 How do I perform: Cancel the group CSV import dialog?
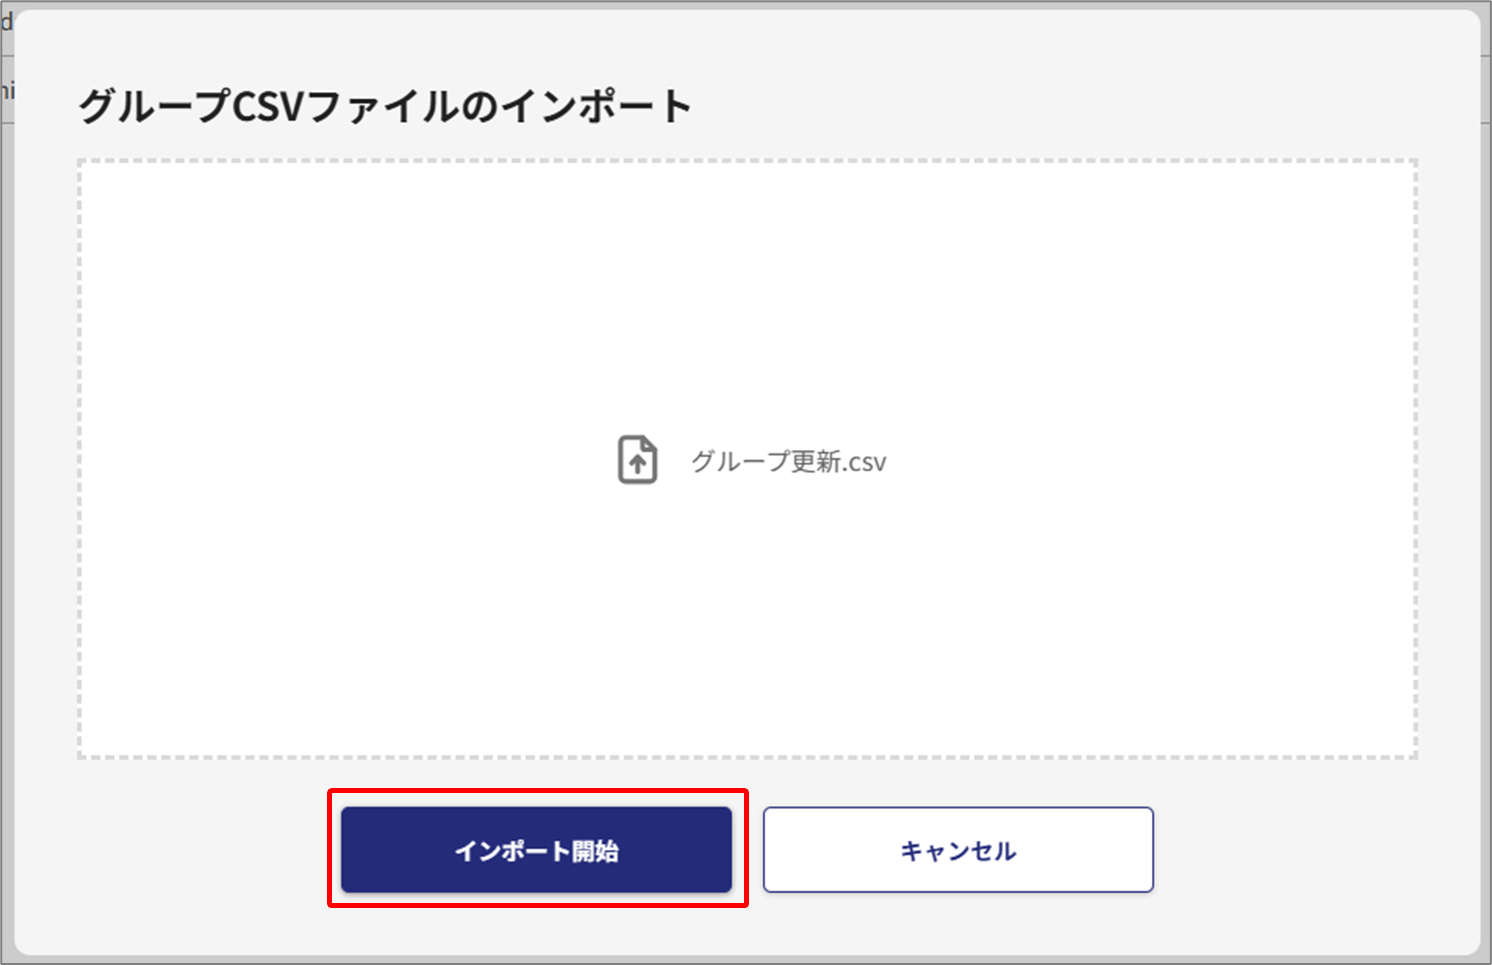click(x=958, y=850)
